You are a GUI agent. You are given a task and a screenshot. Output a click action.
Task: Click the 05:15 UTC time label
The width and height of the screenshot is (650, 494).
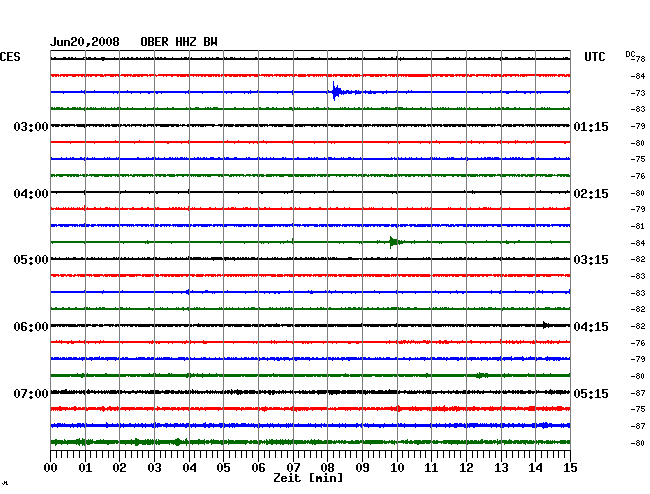pyautogui.click(x=591, y=393)
